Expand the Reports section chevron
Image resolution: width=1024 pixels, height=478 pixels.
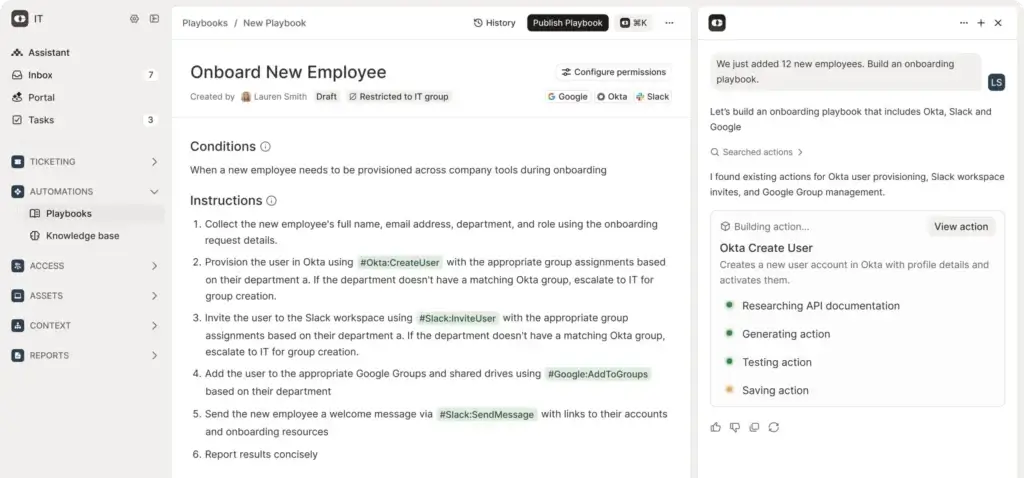(155, 356)
